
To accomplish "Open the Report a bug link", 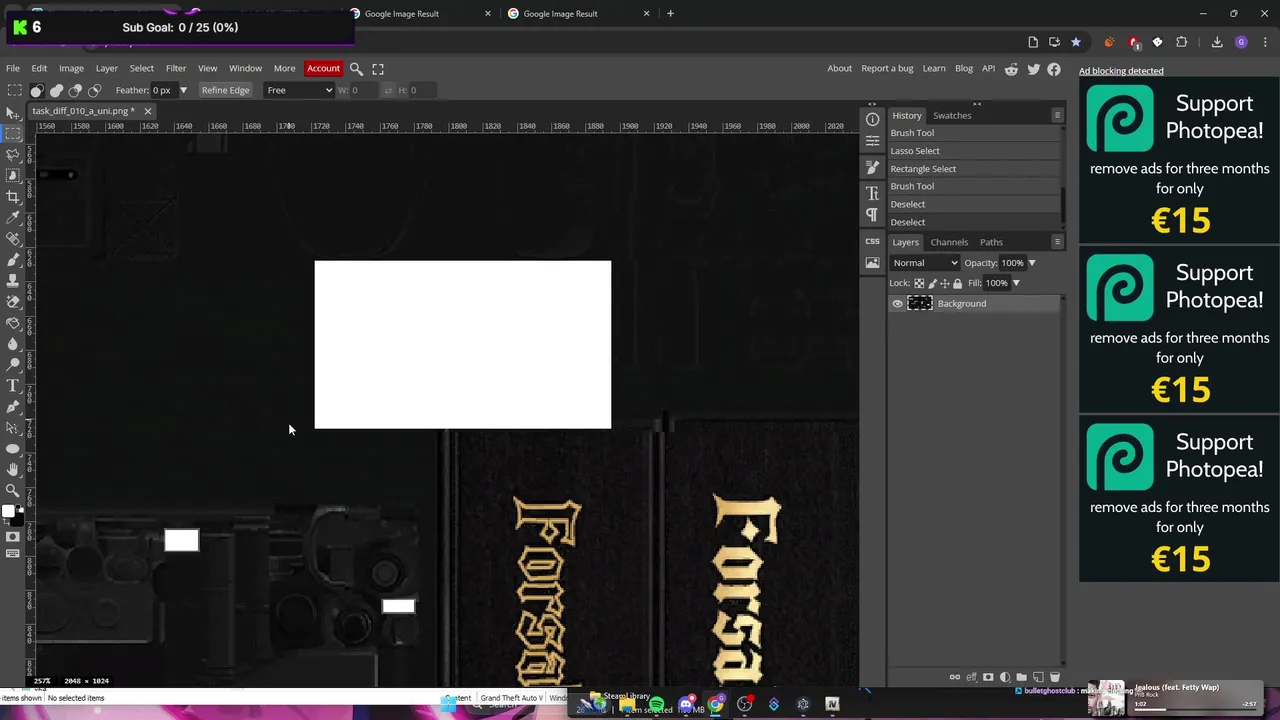I will (x=887, y=69).
